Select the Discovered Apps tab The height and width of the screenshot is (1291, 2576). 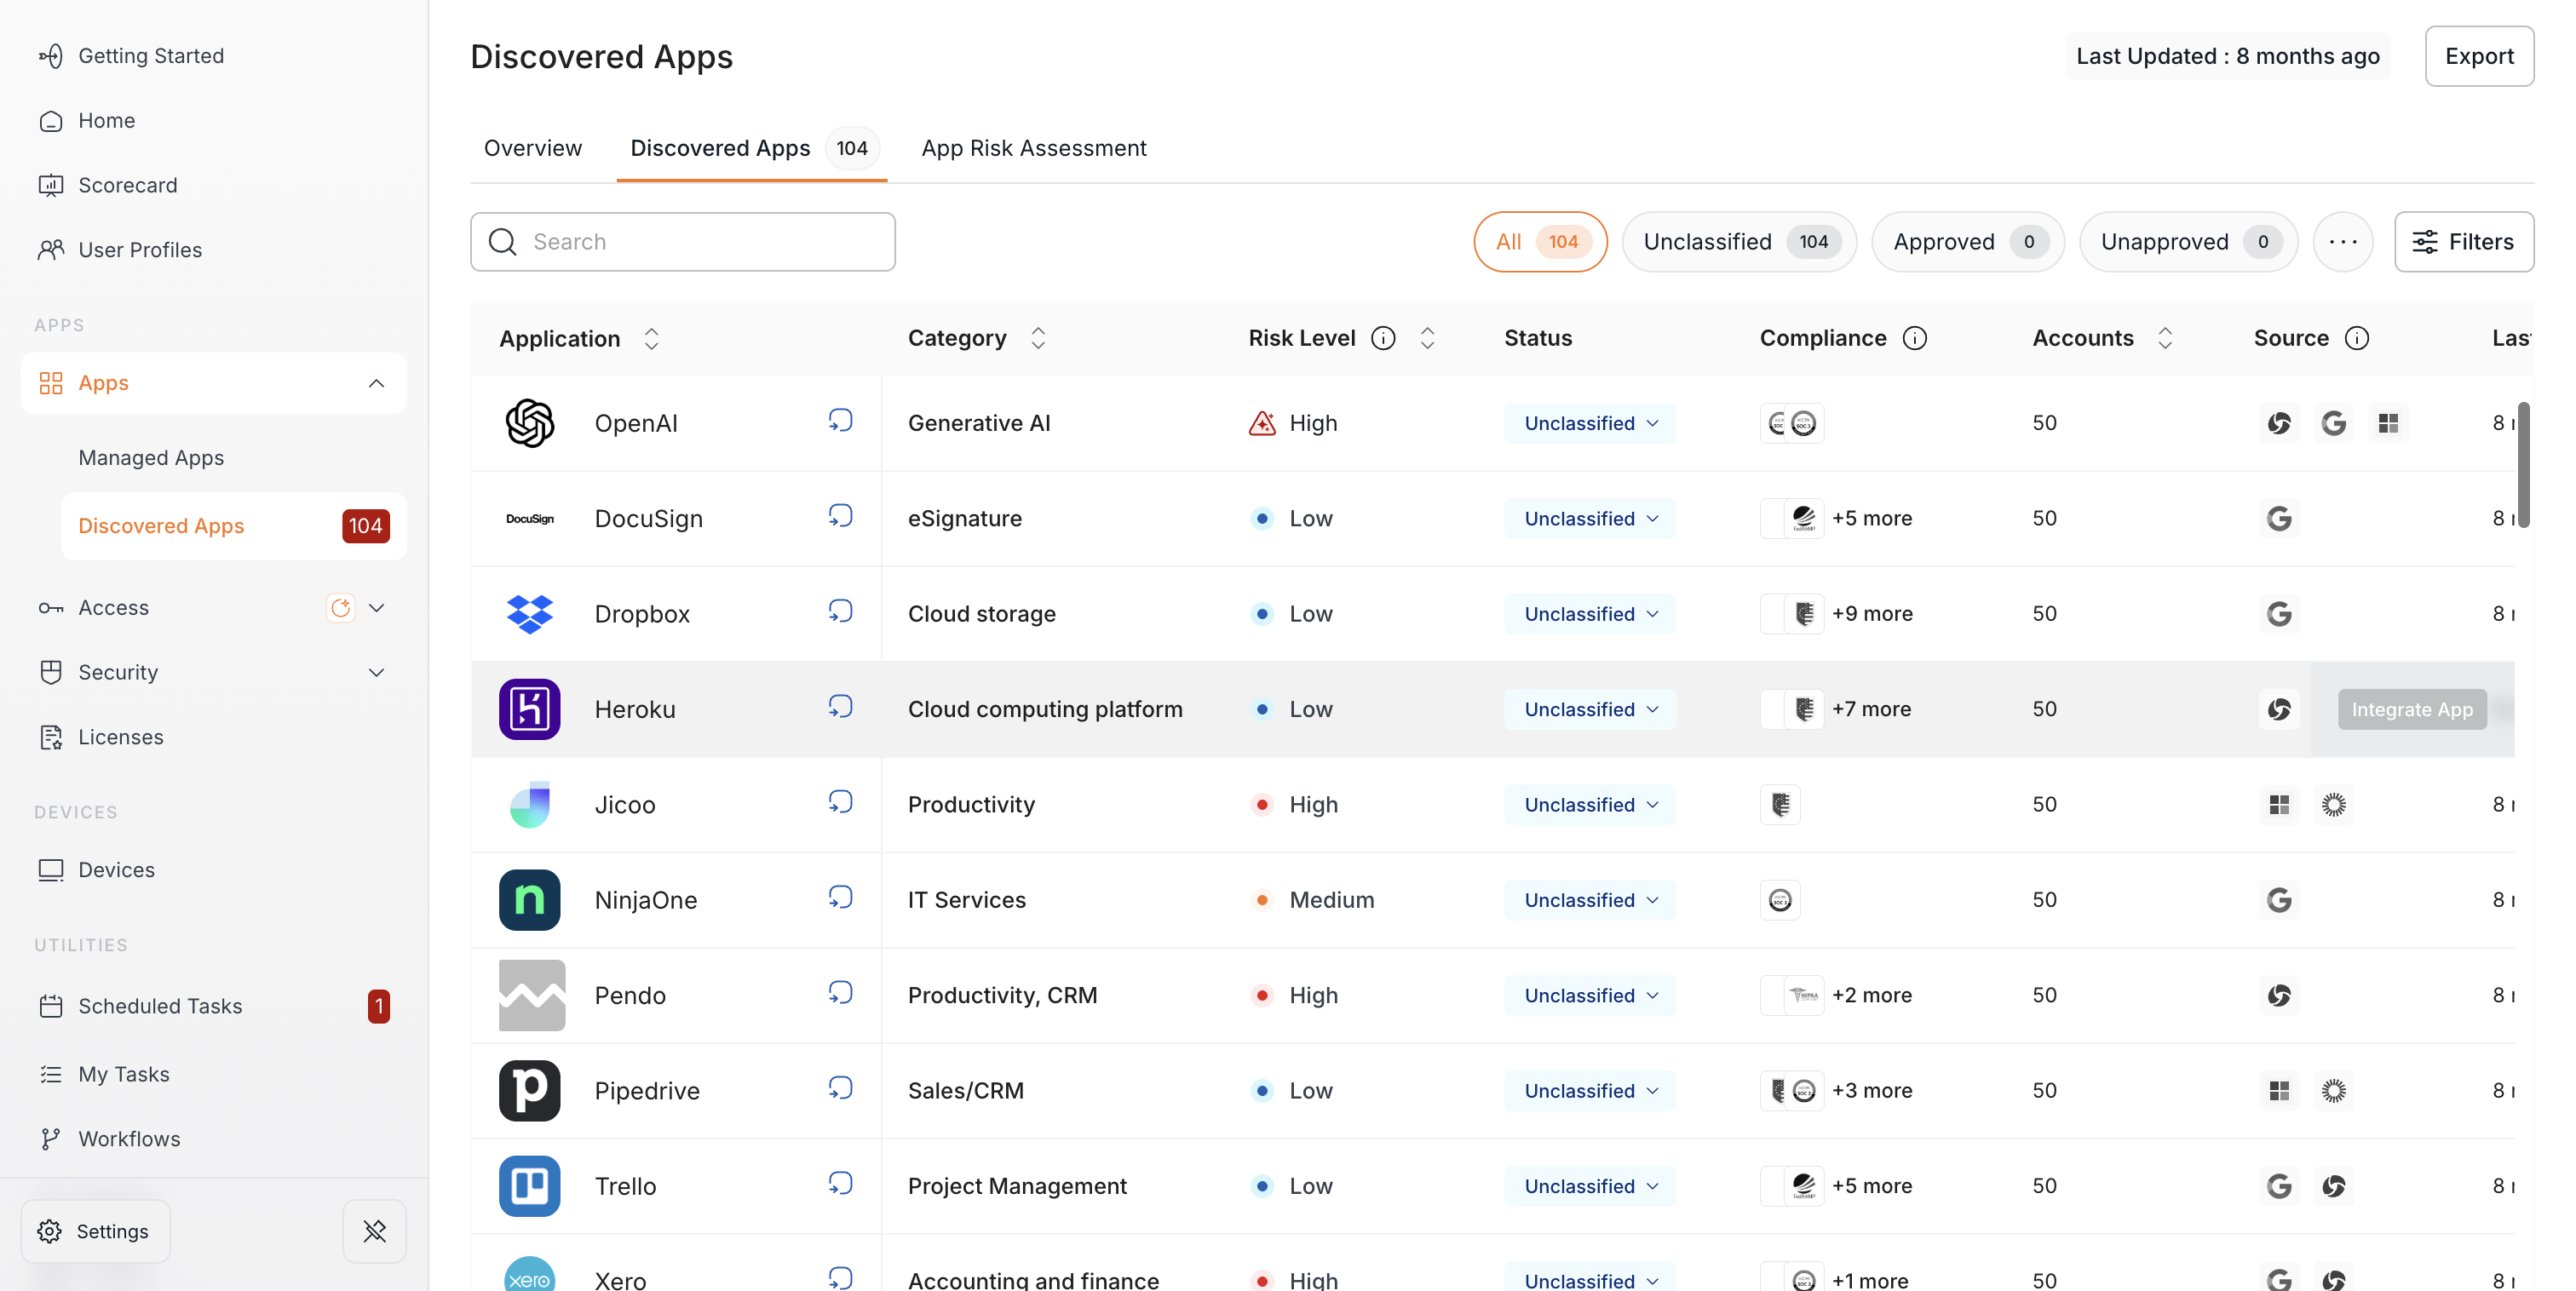752,148
